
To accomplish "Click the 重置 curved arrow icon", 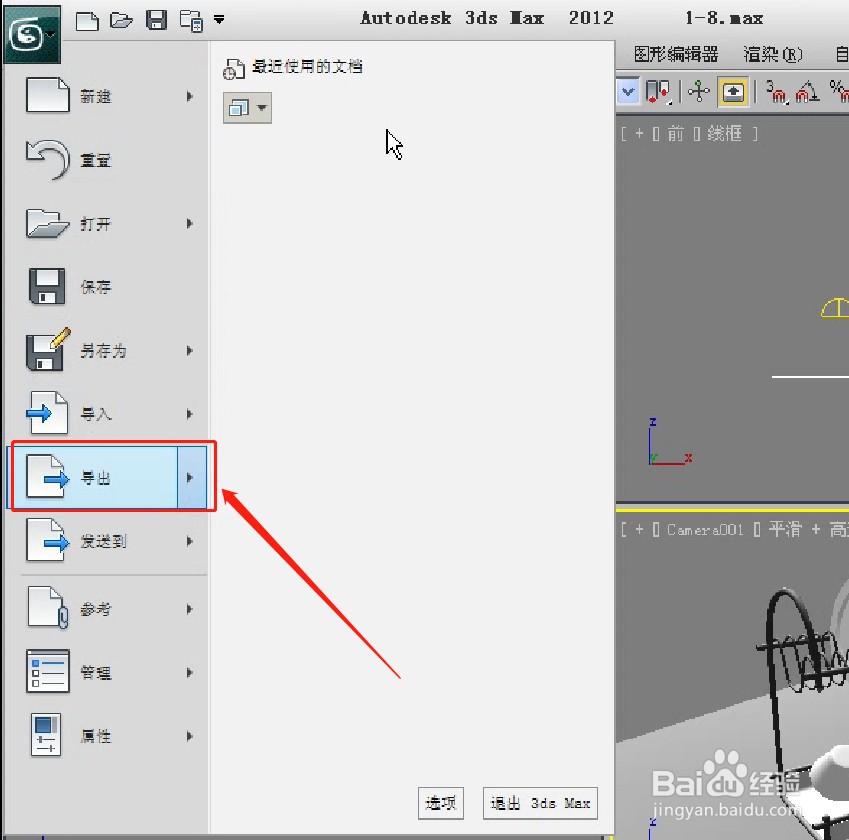I will [x=48, y=159].
